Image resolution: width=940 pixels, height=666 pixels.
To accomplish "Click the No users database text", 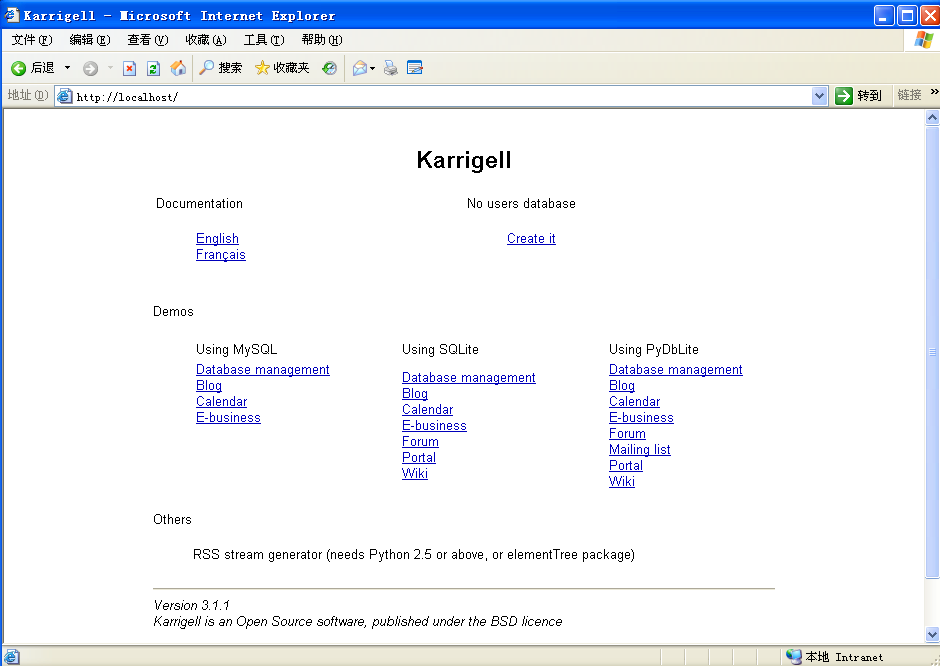I will pyautogui.click(x=521, y=204).
